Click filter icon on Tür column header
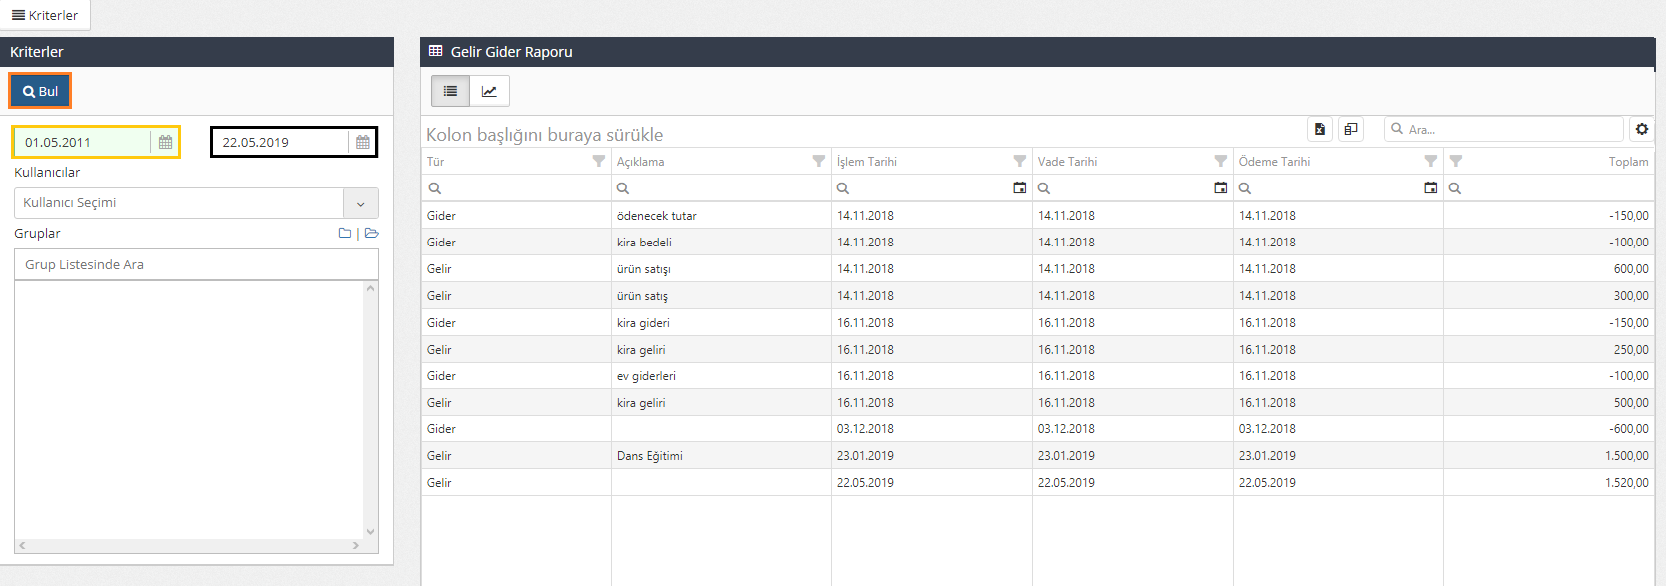 pyautogui.click(x=598, y=161)
